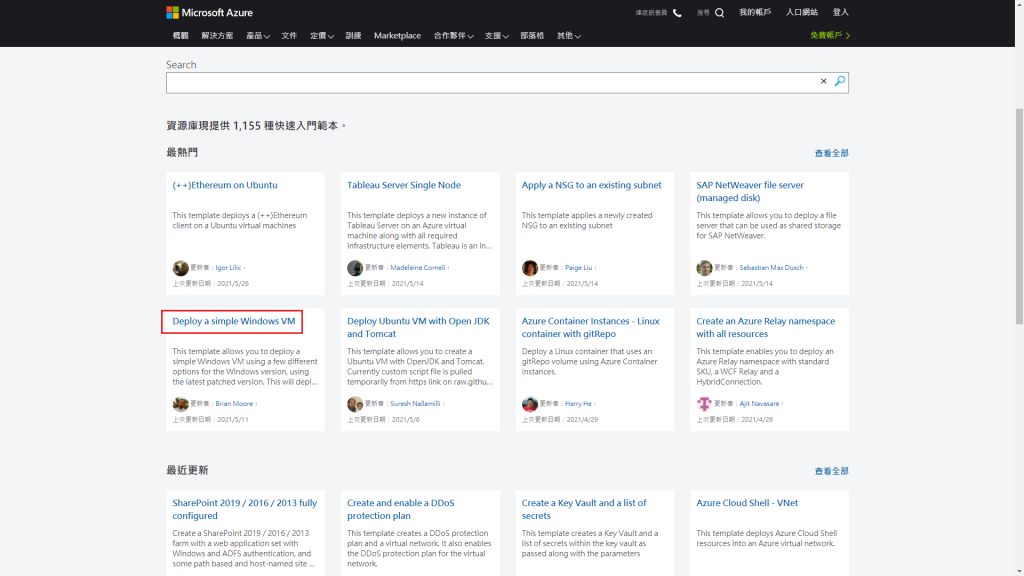Open Create and enable a DDoS protection plan
Screen dimensions: 1024x576
[400, 509]
